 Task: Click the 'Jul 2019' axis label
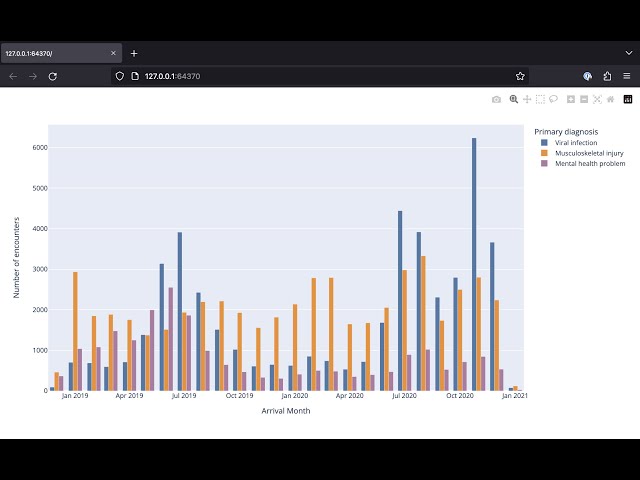pyautogui.click(x=184, y=396)
